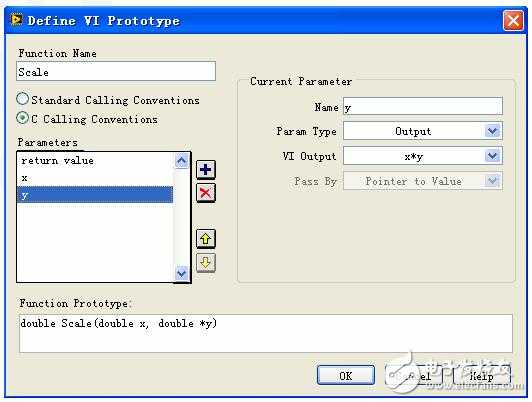Click the parameters list scroll-down arrow

182,273
